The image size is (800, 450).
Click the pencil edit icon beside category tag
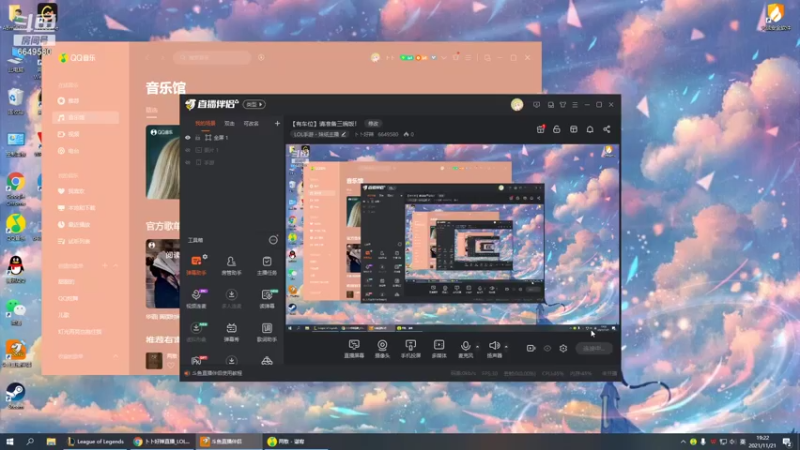pos(343,134)
